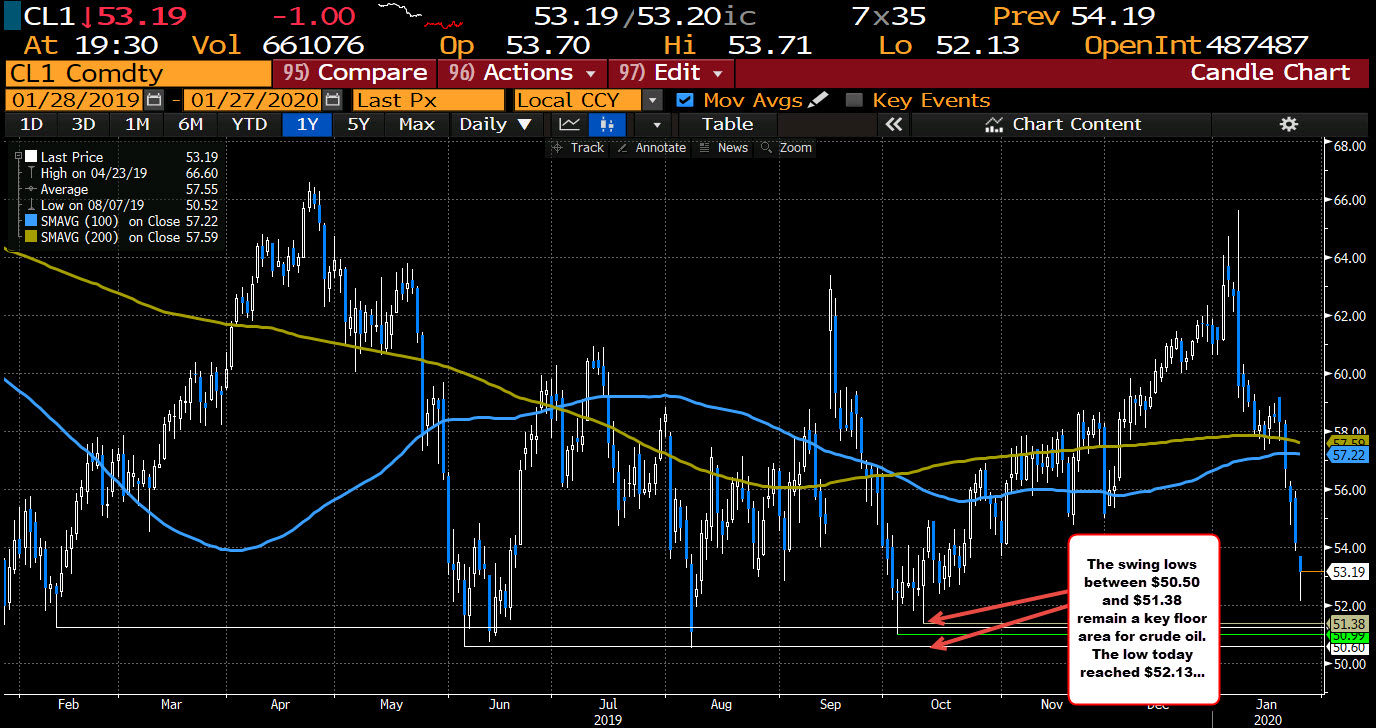The image size is (1376, 728).
Task: Activate the Track crosshair tool
Action: coord(578,147)
